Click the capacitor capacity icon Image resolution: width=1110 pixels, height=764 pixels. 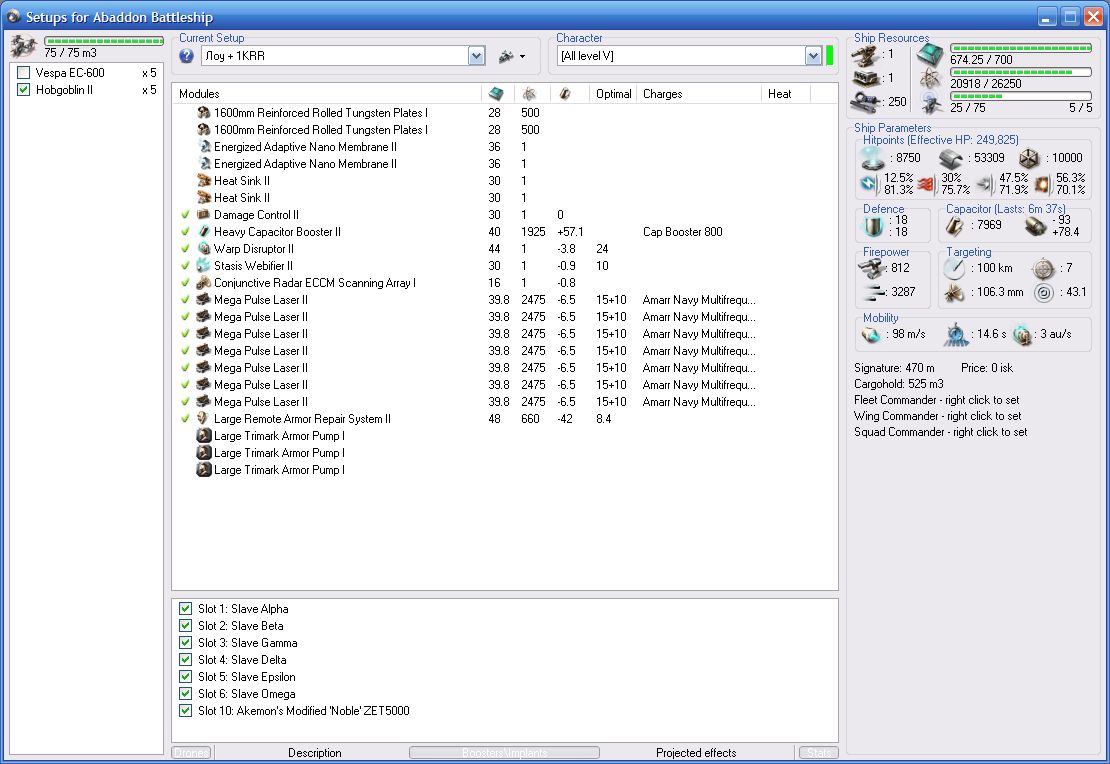pos(954,227)
